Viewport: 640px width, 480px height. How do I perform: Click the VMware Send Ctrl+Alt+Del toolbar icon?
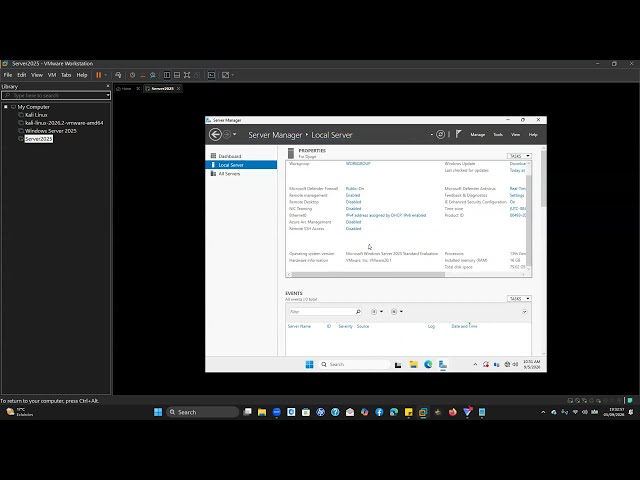pos(118,75)
